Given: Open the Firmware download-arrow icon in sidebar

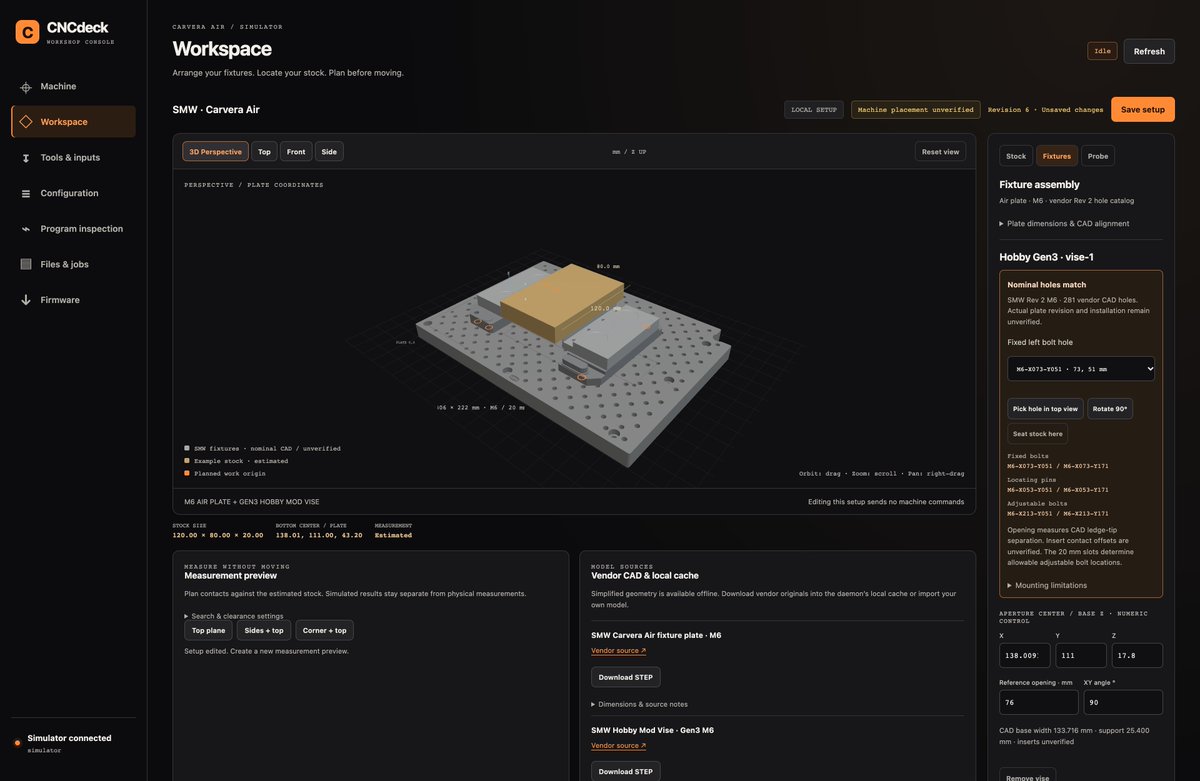Looking at the screenshot, I should coord(26,300).
